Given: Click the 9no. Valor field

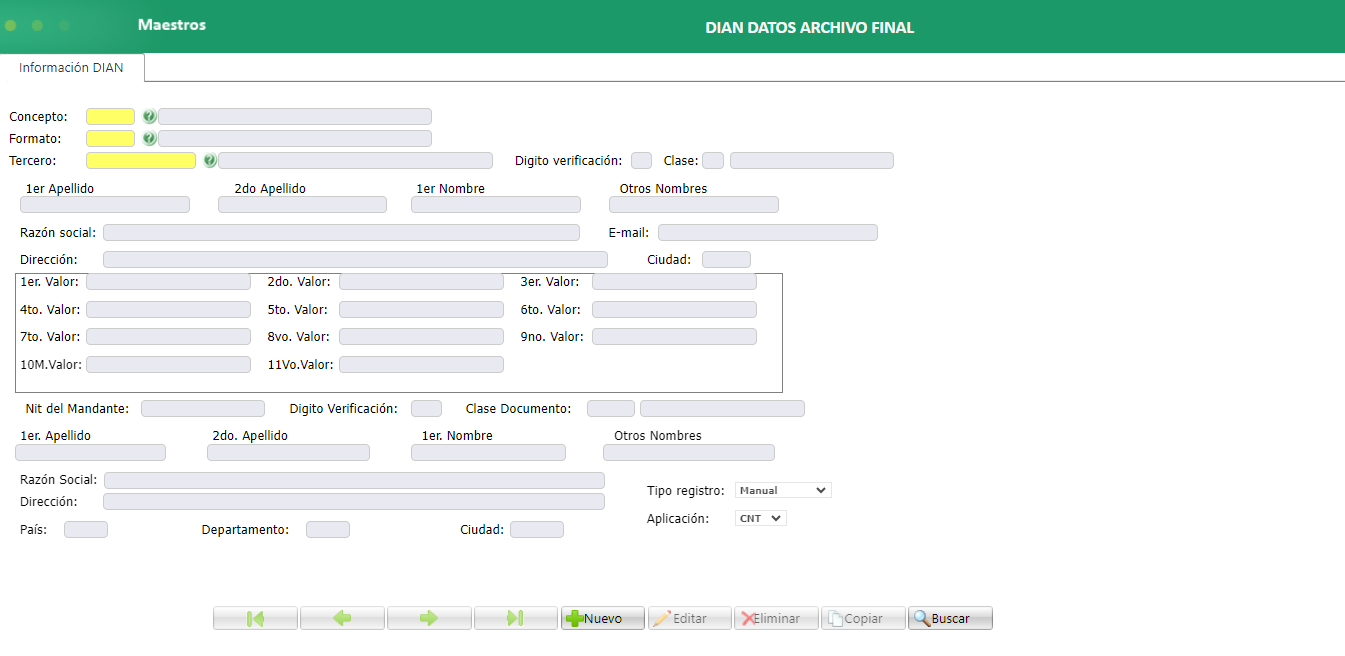Looking at the screenshot, I should 674,337.
